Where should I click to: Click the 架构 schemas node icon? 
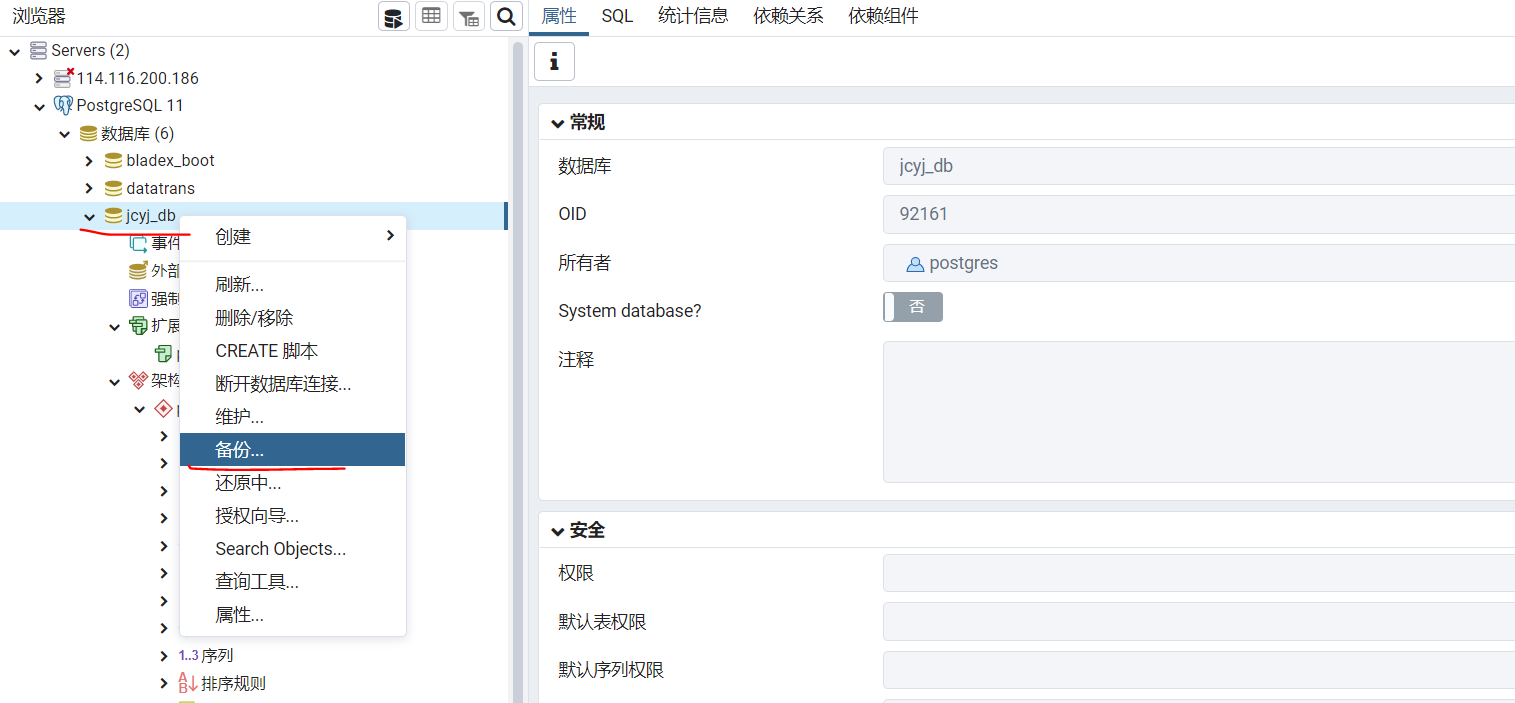pyautogui.click(x=139, y=380)
